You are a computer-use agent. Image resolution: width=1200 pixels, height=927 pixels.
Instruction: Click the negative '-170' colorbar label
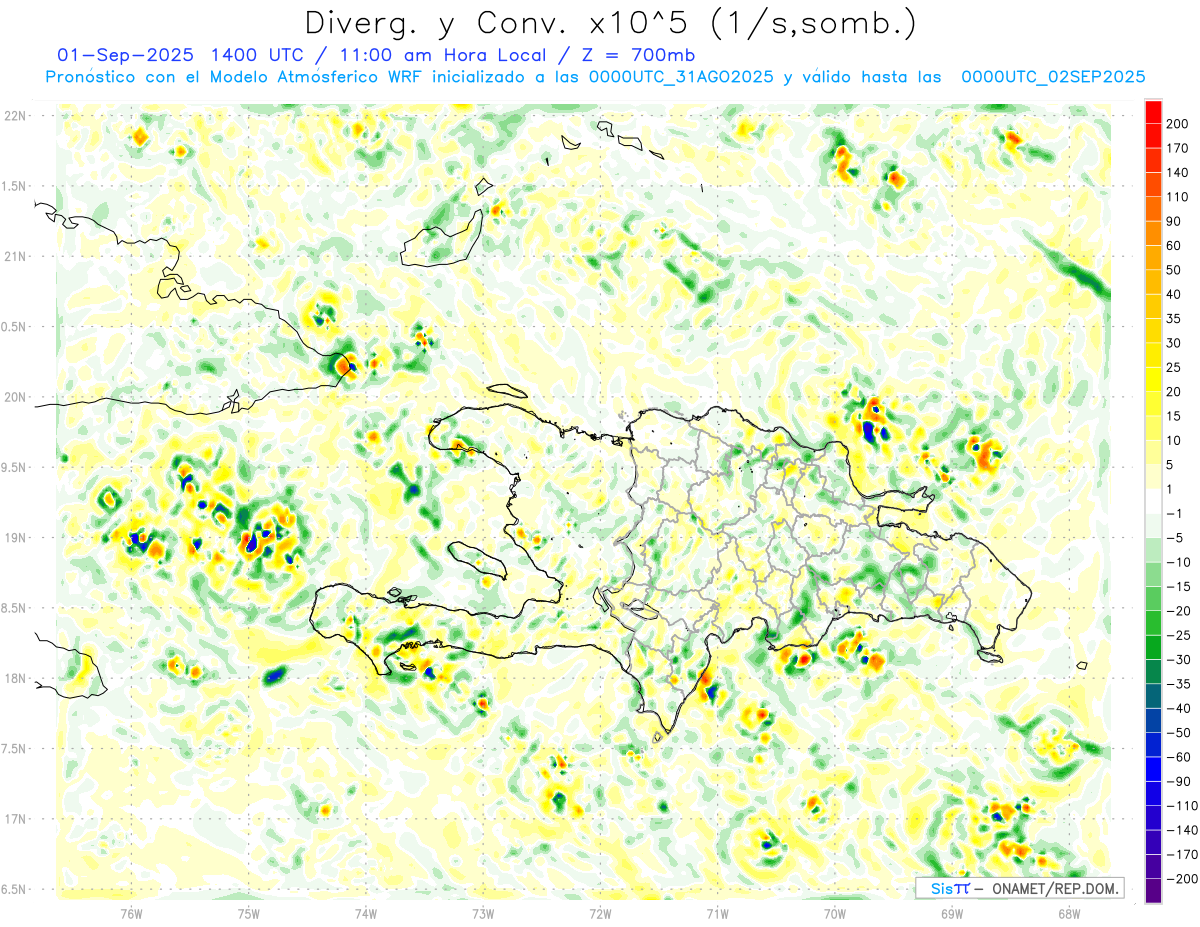point(1184,855)
